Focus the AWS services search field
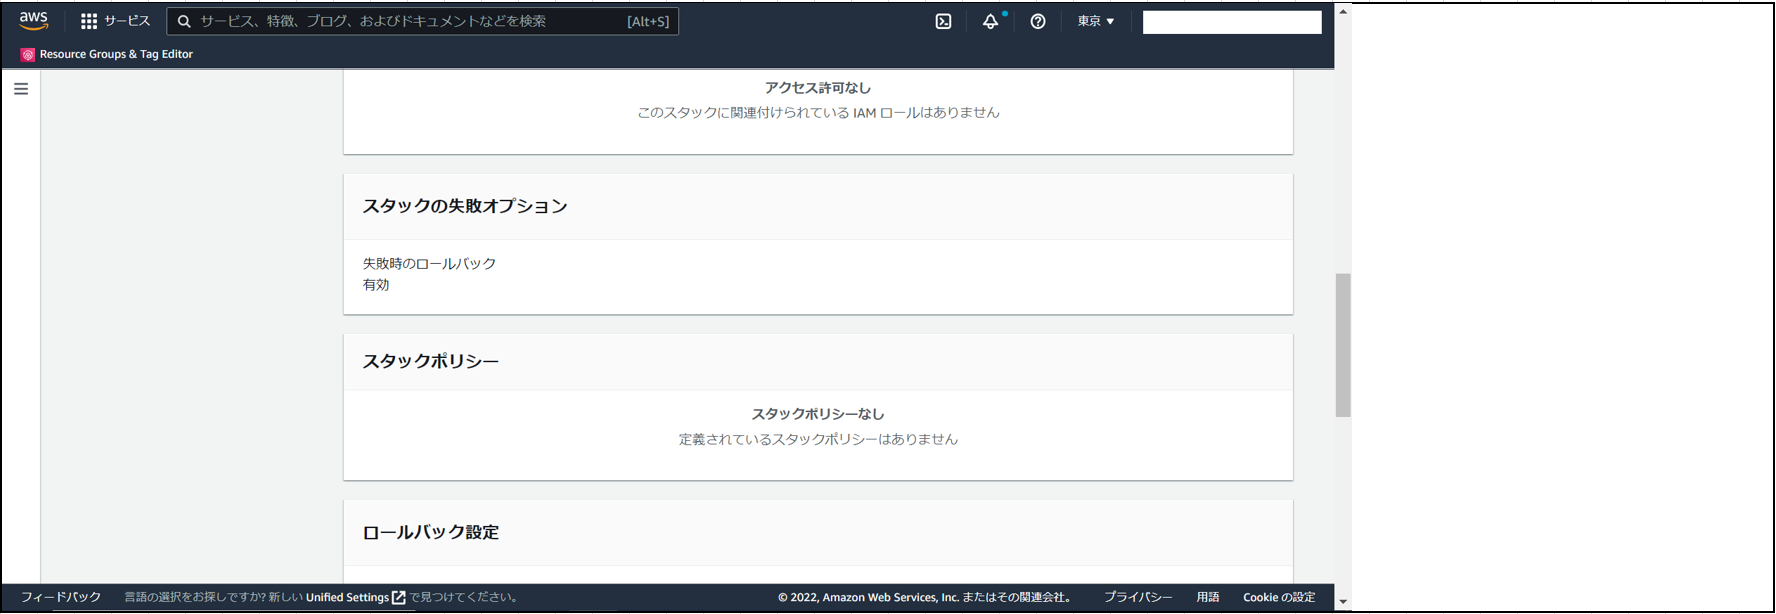 point(423,21)
